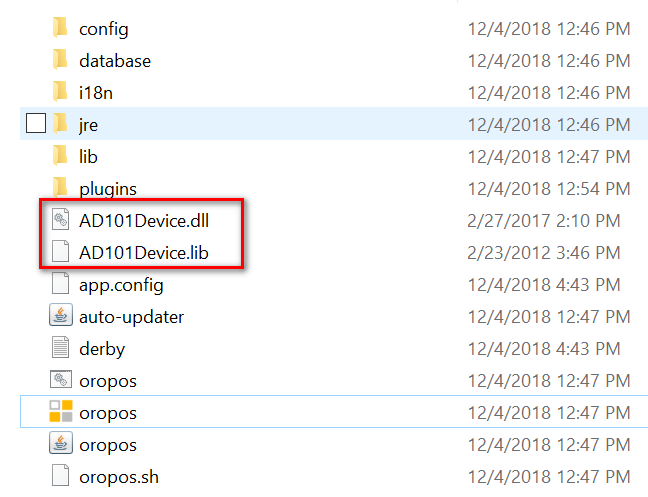Viewport: 648px width, 497px height.
Task: Select the auto-updater Java jar icon
Action: pos(61,316)
